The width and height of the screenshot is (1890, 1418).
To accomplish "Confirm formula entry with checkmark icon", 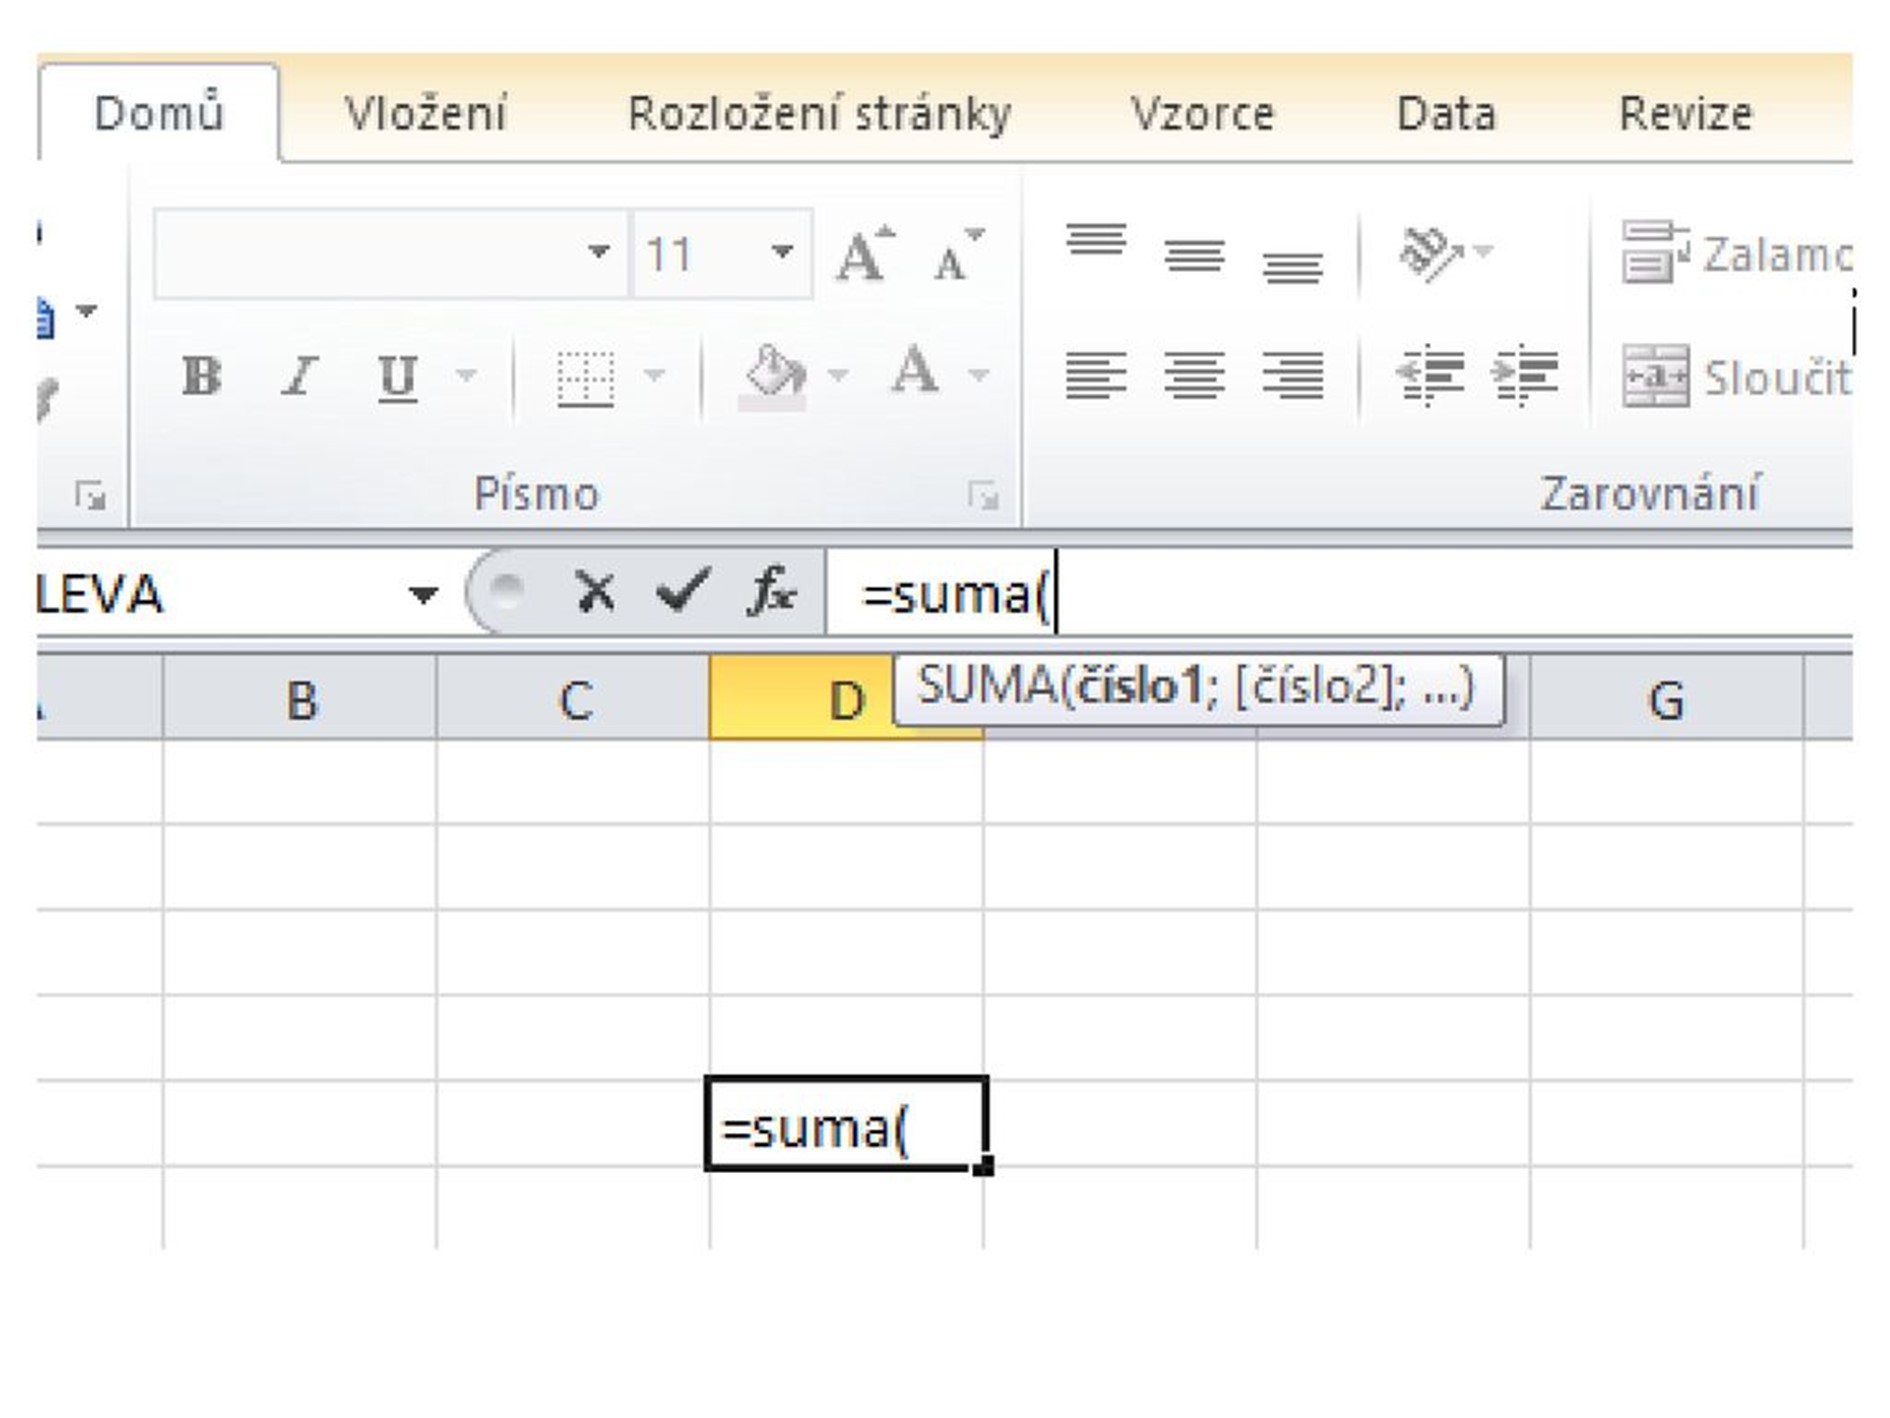I will tap(682, 590).
